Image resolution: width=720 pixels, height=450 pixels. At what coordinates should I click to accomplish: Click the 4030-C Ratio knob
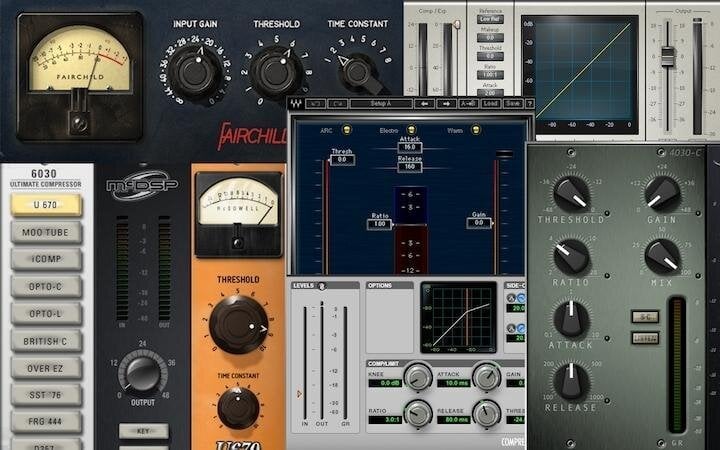pos(571,256)
